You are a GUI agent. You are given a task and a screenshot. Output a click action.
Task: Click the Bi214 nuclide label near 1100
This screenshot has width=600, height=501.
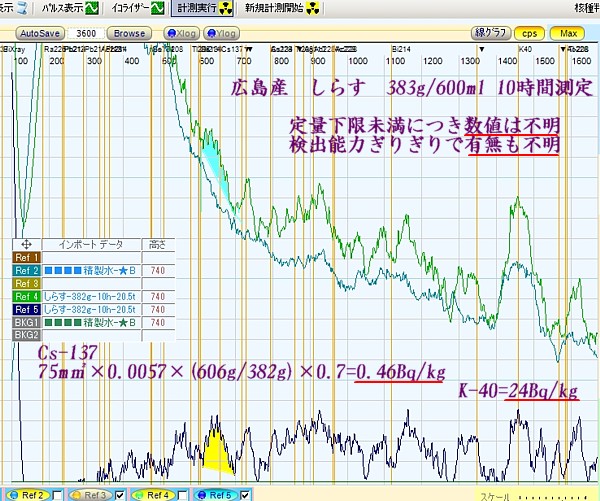(401, 49)
